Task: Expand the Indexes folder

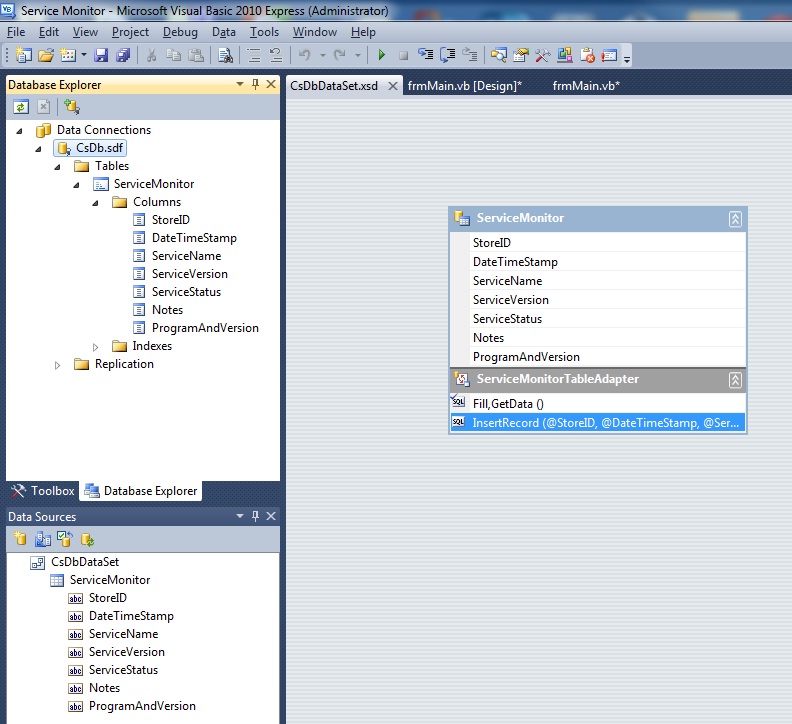Action: pos(95,347)
